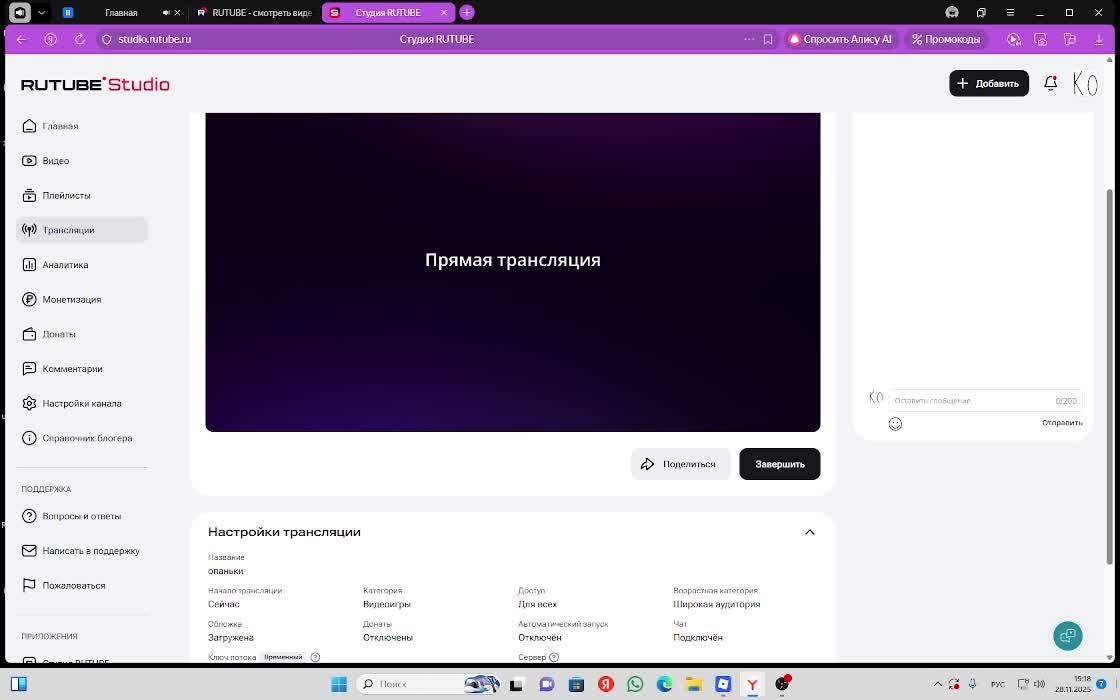Mute the audio-playing tab
The width and height of the screenshot is (1120, 700).
(x=166, y=13)
